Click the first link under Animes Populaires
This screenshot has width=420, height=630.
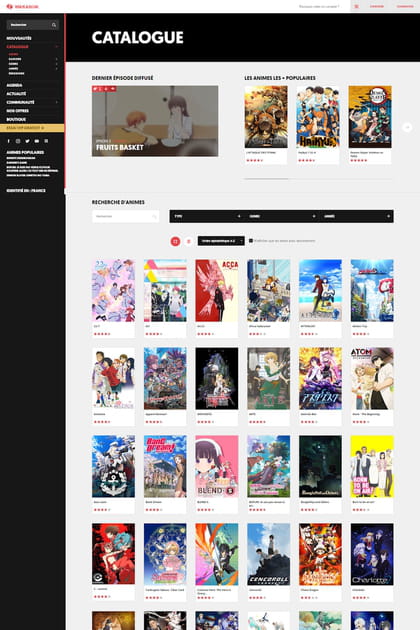click(20, 158)
